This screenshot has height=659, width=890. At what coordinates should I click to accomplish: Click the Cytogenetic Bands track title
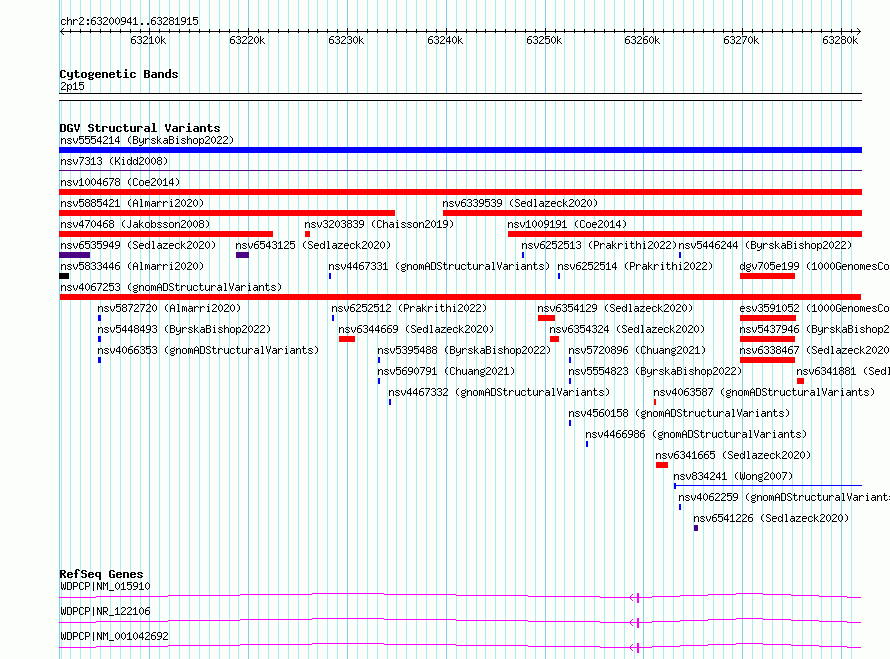pos(119,74)
